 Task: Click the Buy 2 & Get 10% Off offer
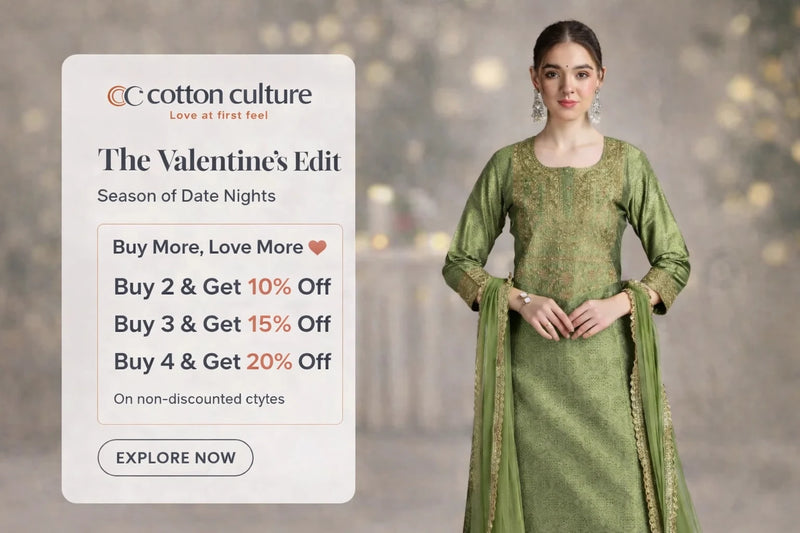(222, 286)
